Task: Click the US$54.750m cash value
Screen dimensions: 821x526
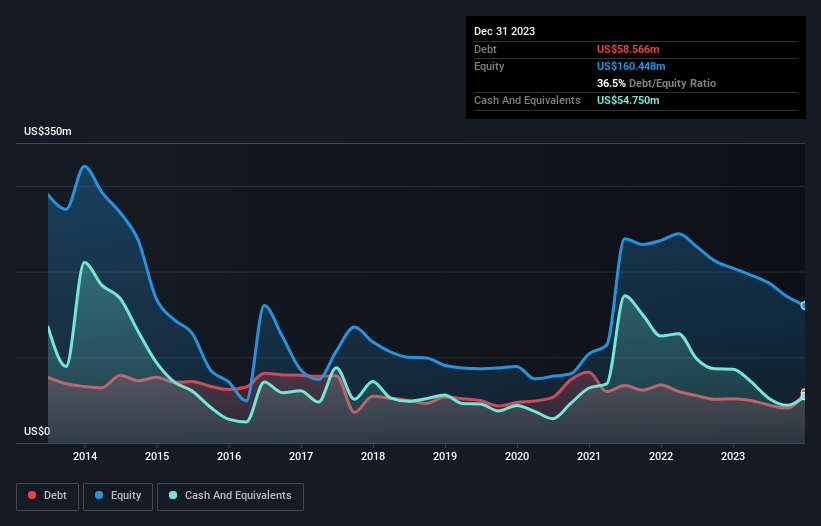Action: pyautogui.click(x=628, y=100)
